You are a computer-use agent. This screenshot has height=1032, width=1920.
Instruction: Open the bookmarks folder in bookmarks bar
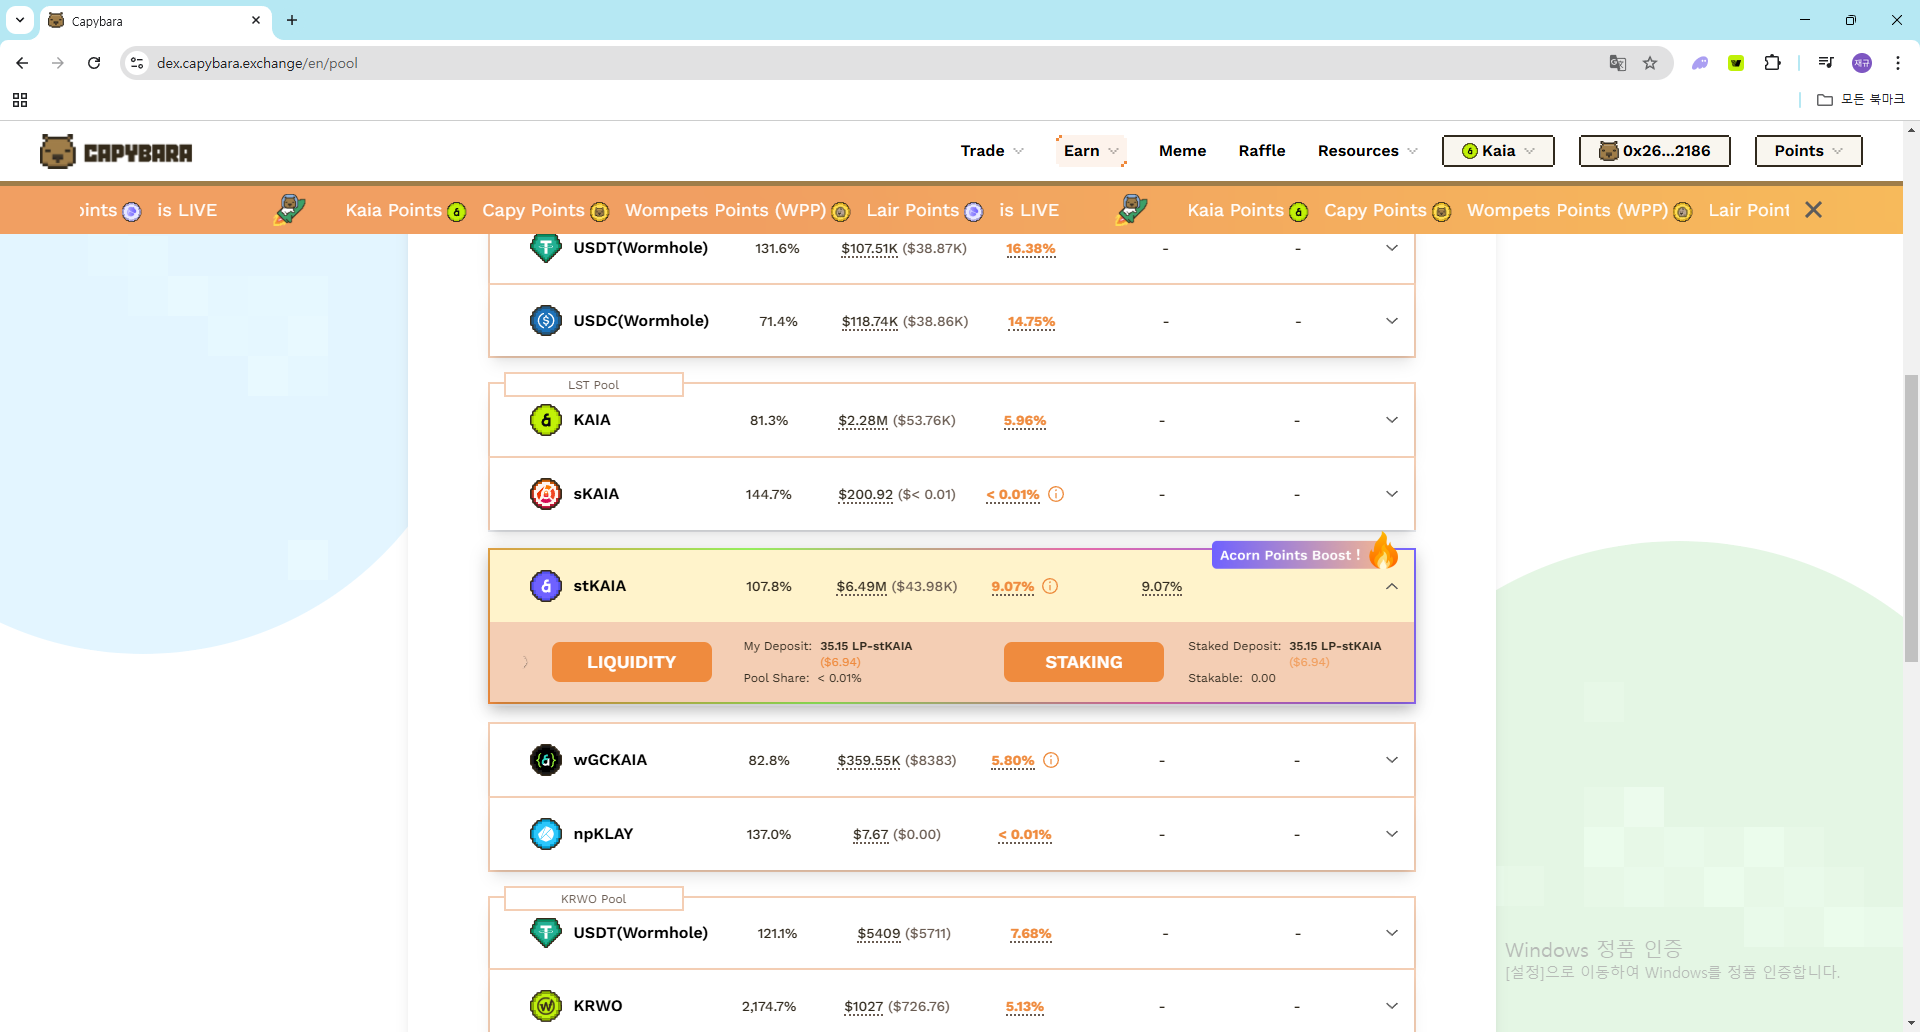point(1861,99)
